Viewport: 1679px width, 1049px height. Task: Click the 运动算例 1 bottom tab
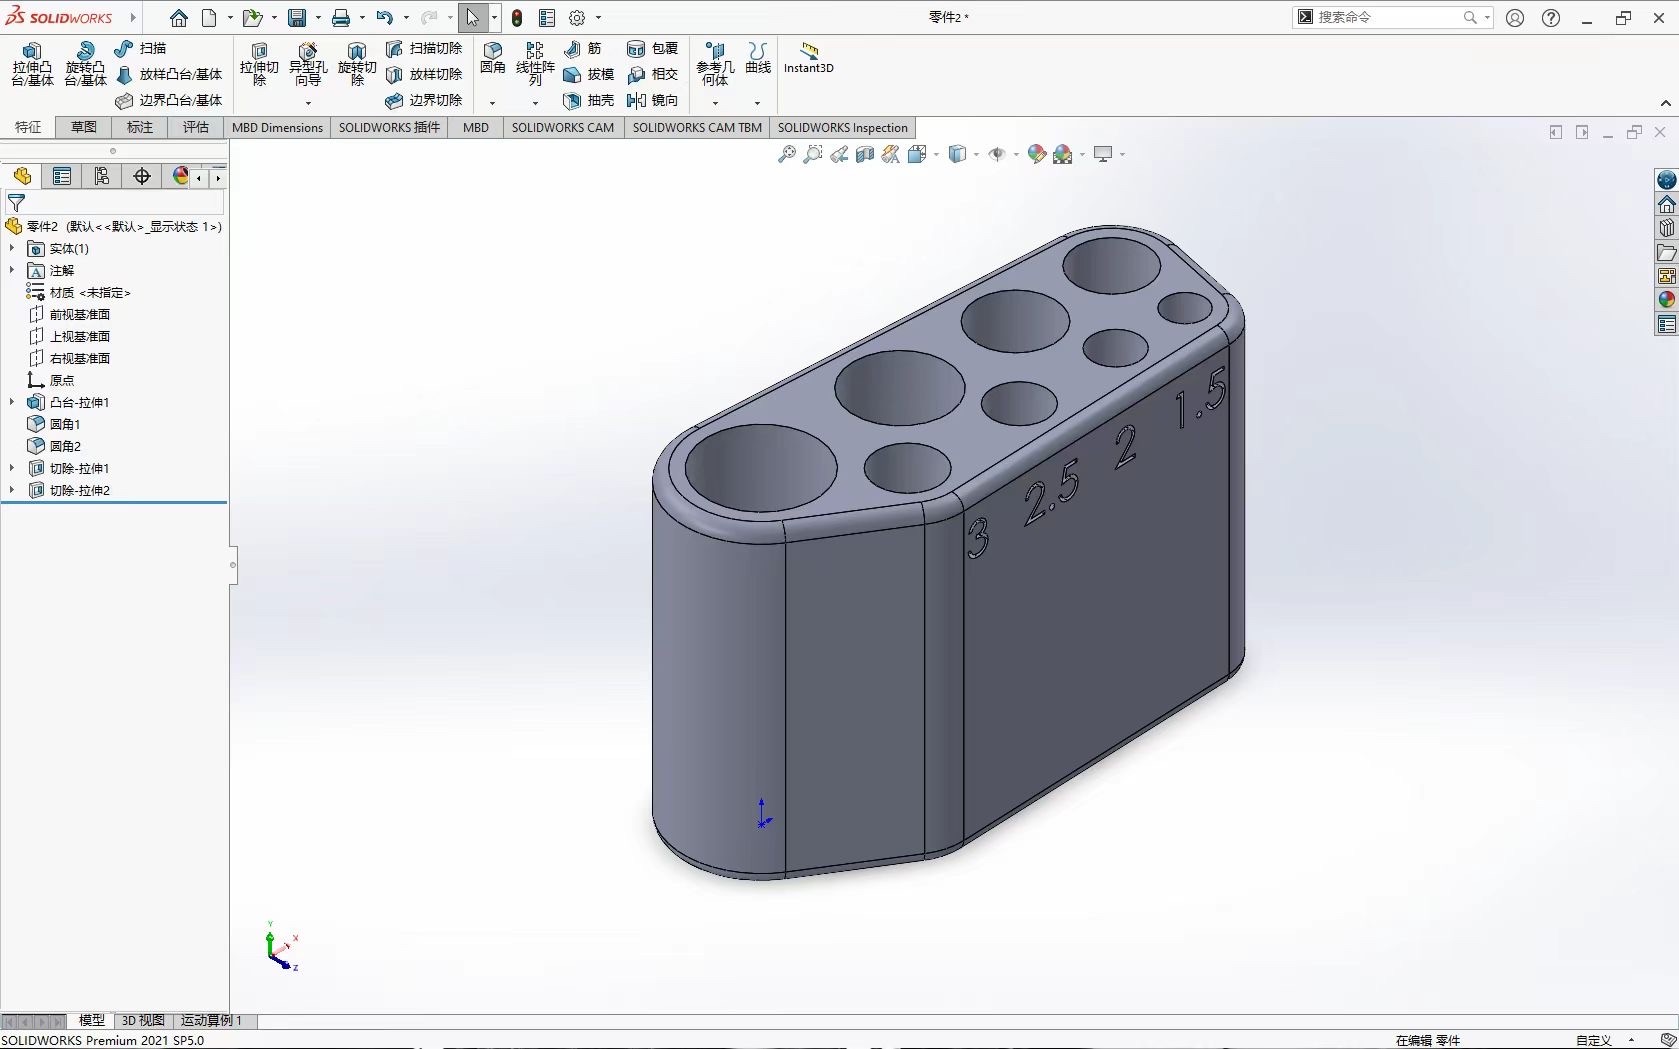tap(211, 1020)
